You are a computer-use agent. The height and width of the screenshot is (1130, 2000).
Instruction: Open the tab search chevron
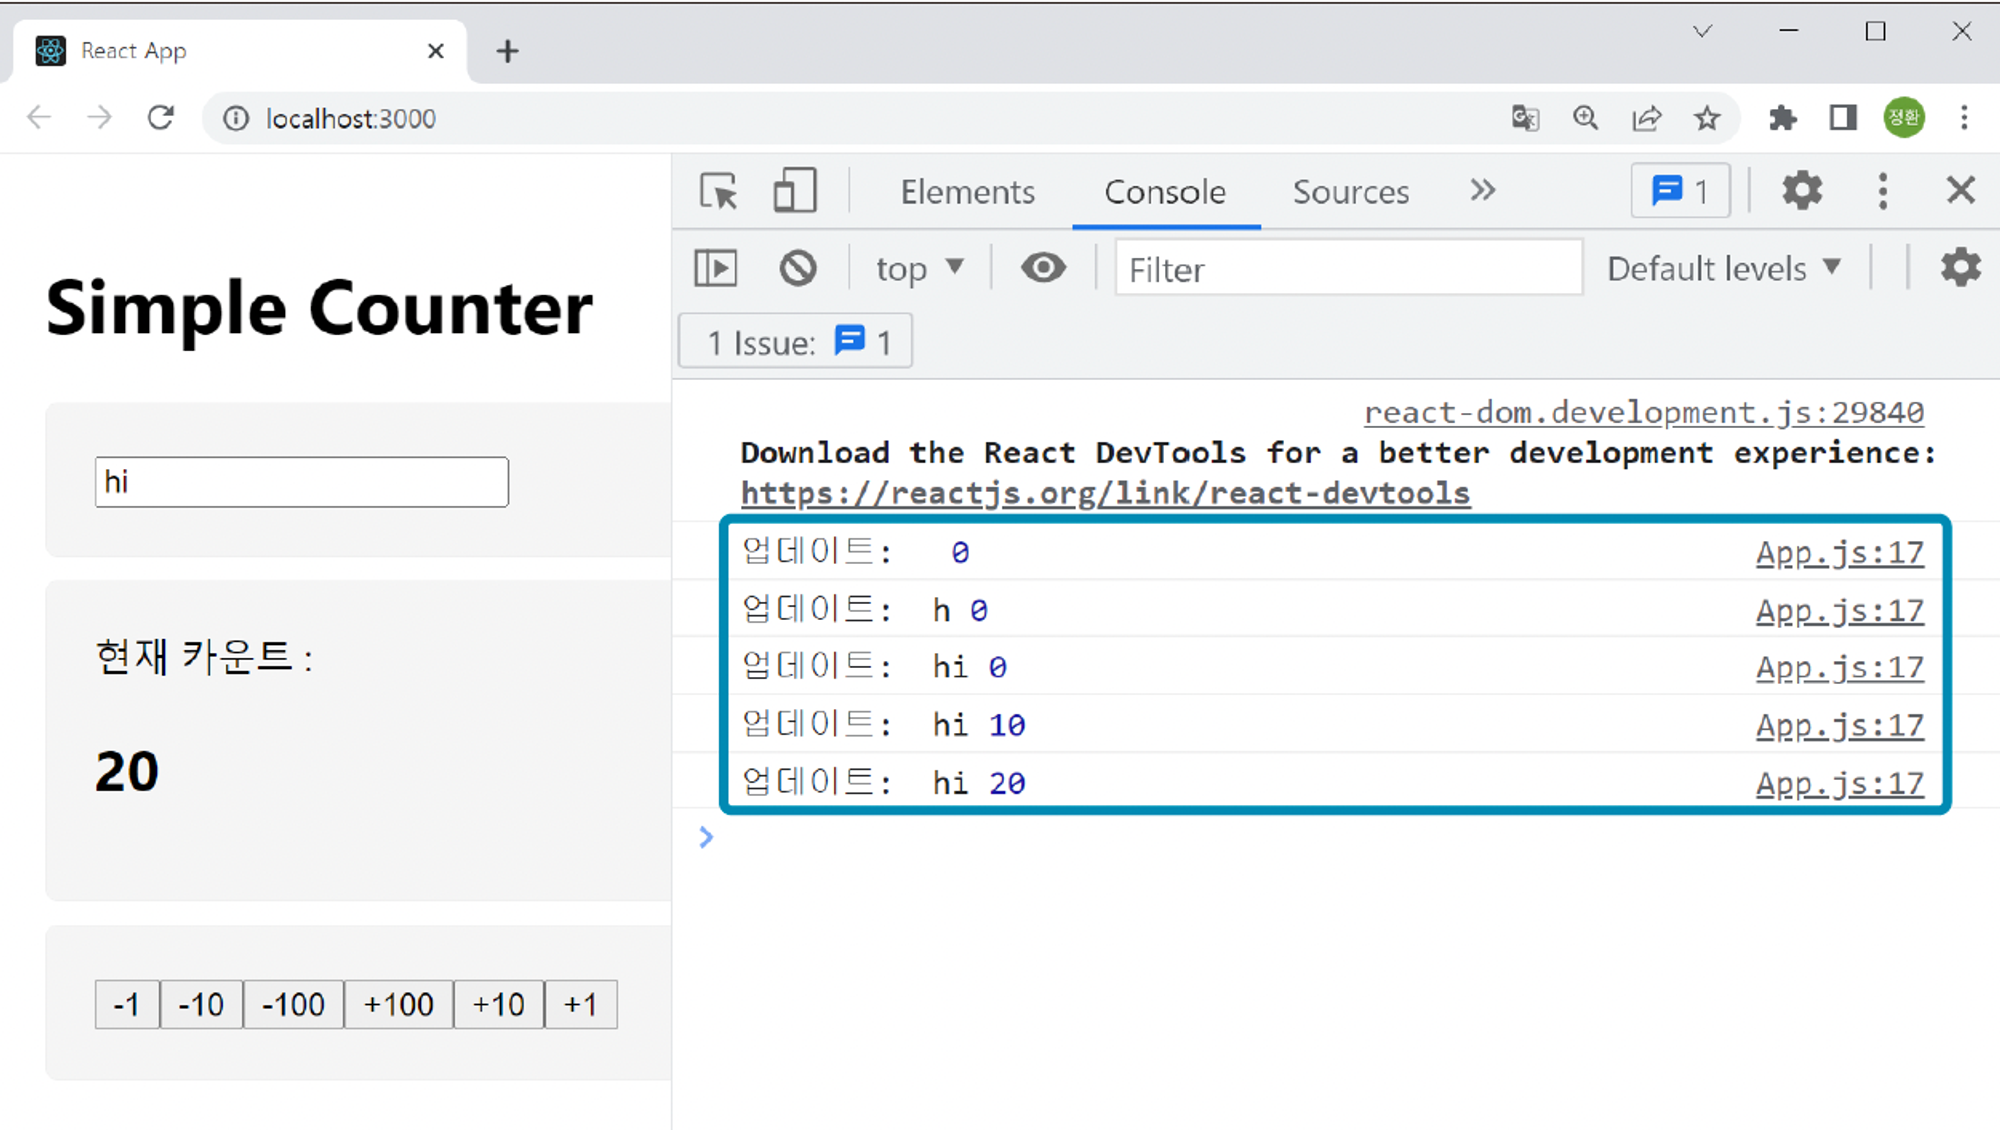coord(1702,32)
